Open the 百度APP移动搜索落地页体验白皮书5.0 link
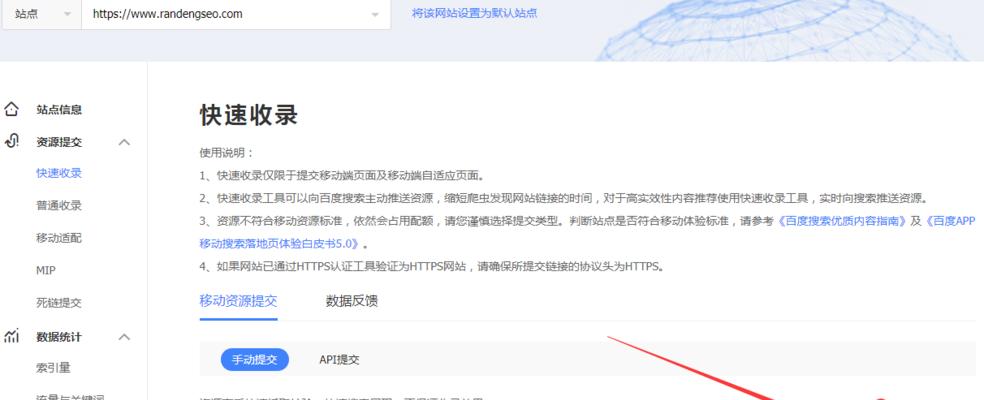Viewport: 984px width, 400px height. coord(282,243)
